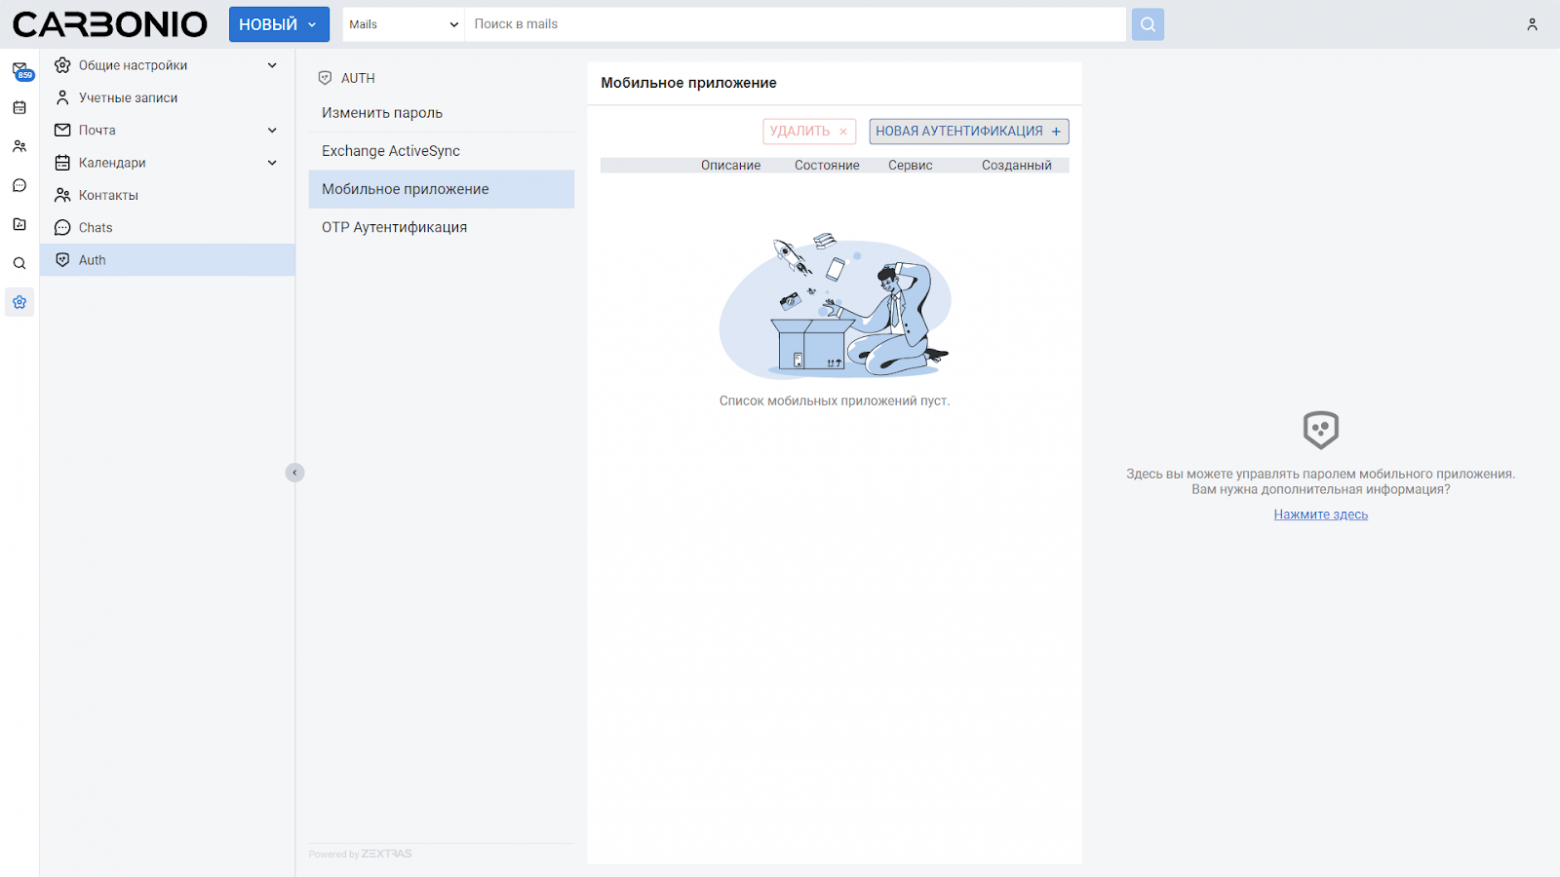Image resolution: width=1560 pixels, height=877 pixels.
Task: Click the blue search magnifier button
Action: coord(1147,24)
